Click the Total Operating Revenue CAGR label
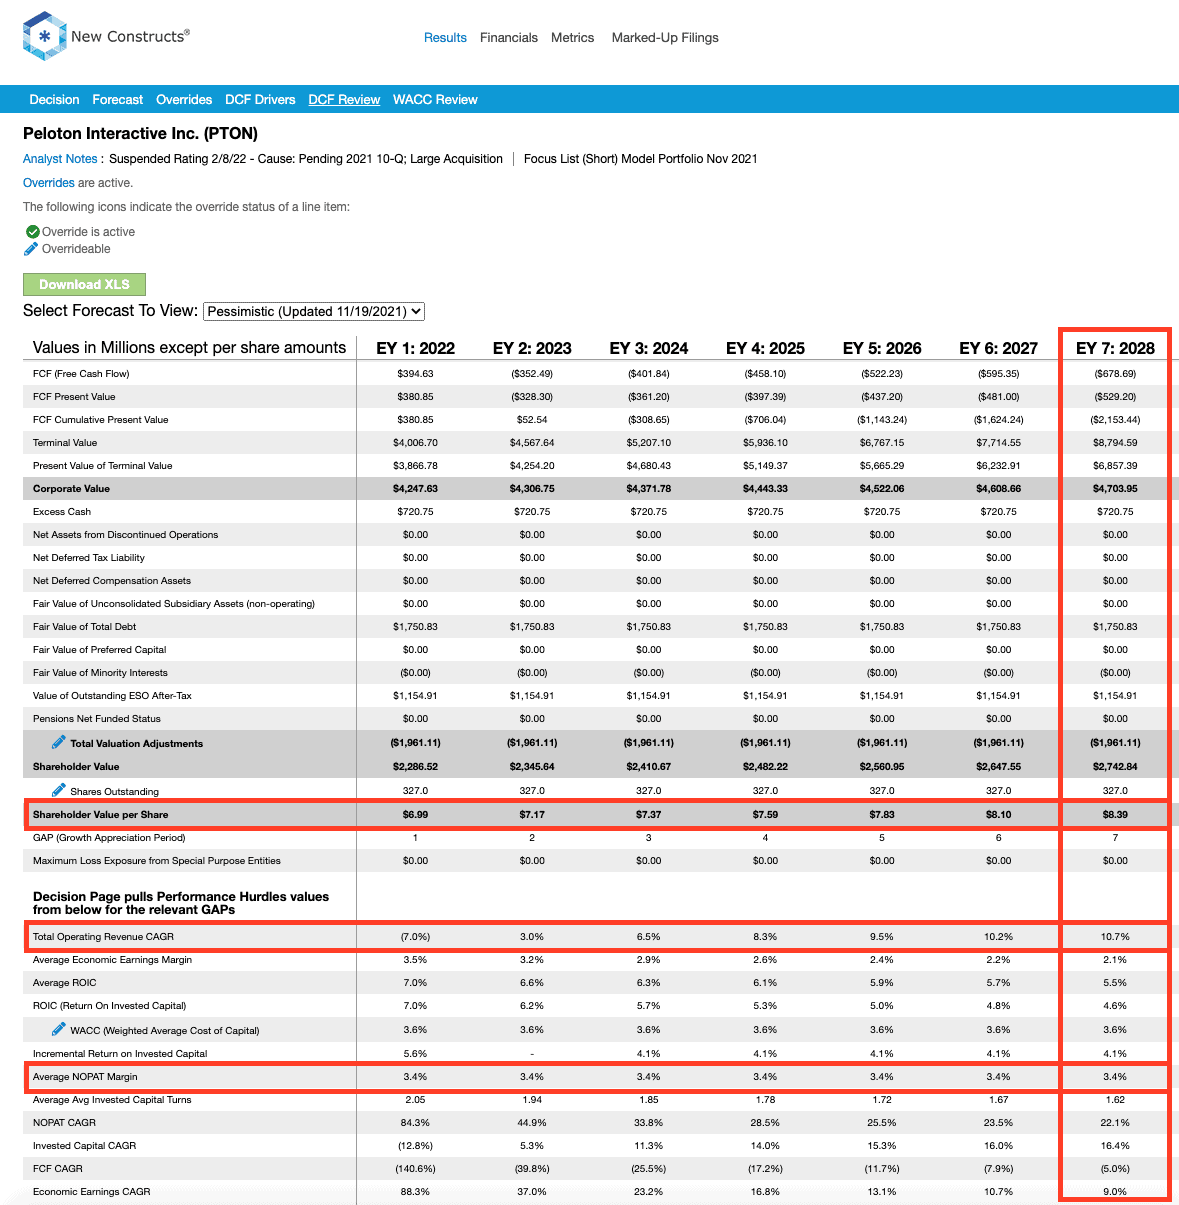The width and height of the screenshot is (1179, 1205). 103,937
